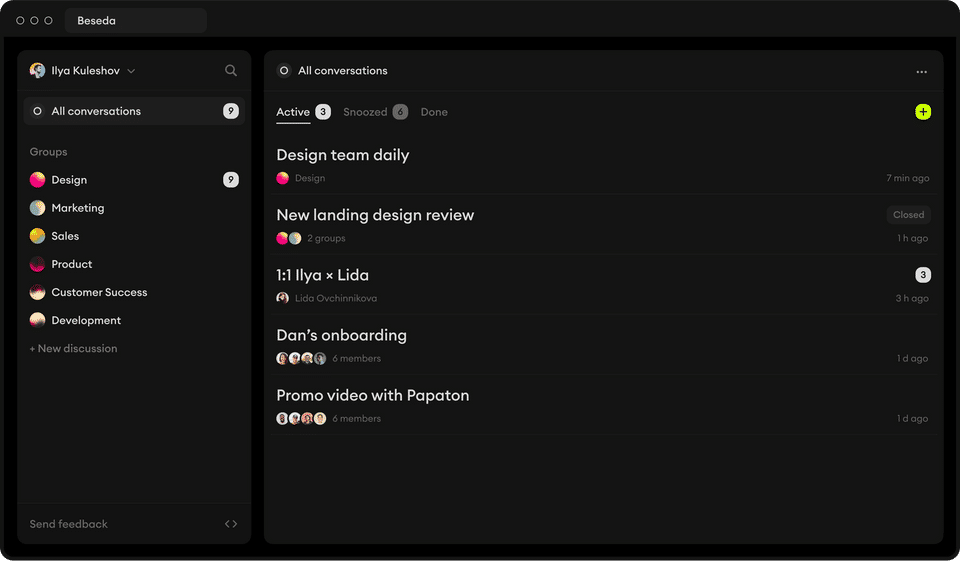Click the Design tag icon under Design team daily
Screen dimensions: 960x561
282,178
